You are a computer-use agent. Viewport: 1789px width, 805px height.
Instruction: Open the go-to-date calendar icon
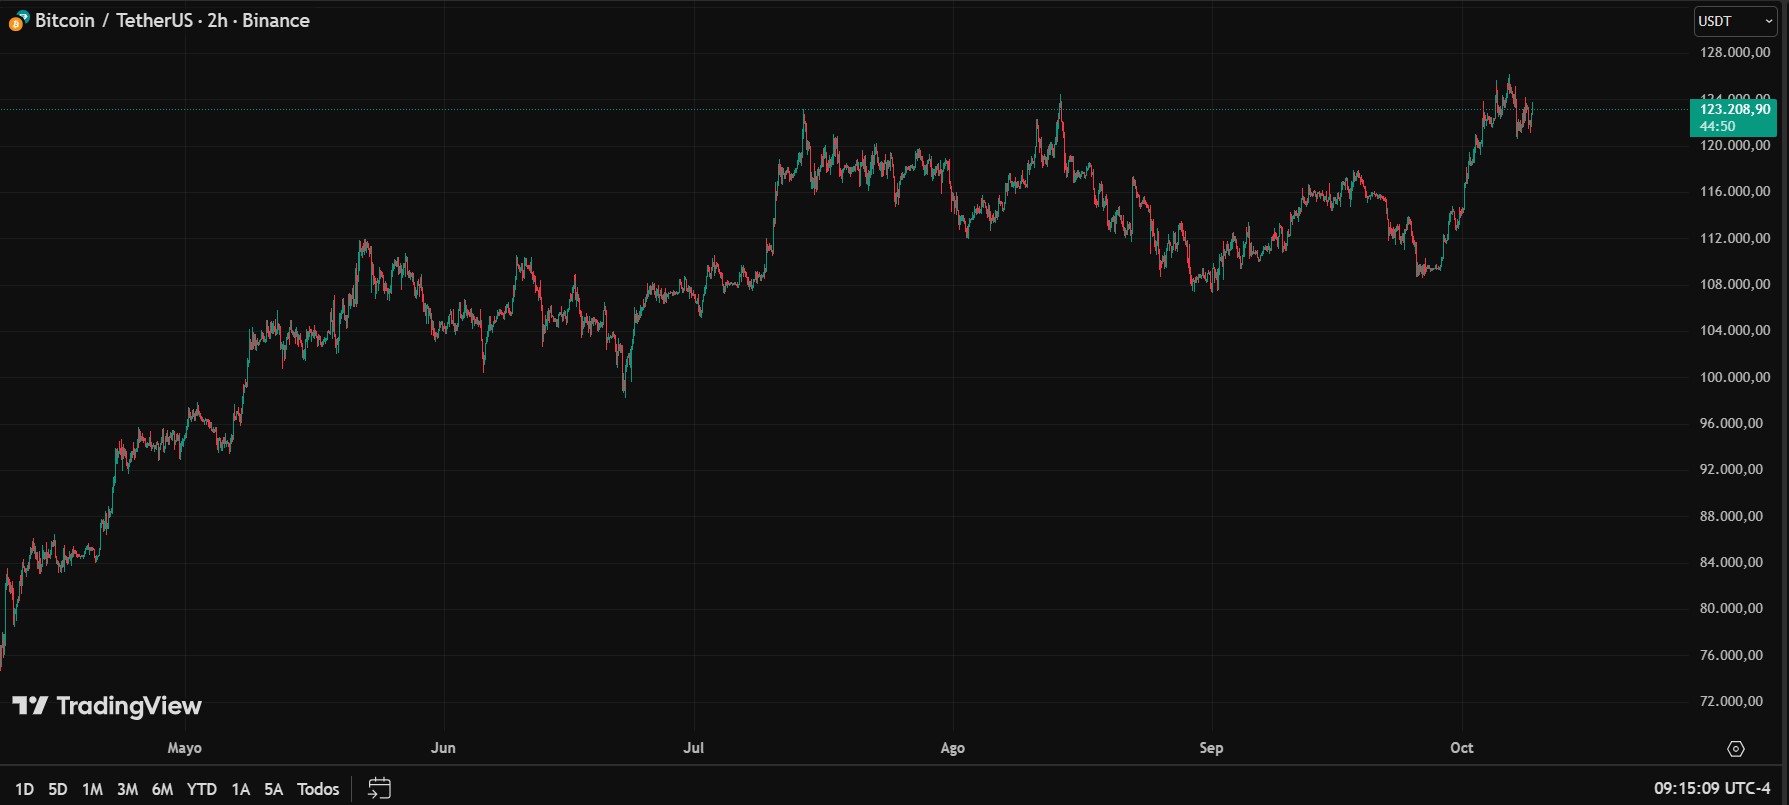379,789
